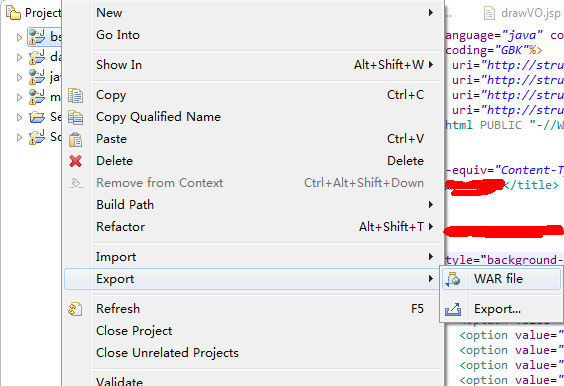Click the style="background- code line

[505, 260]
